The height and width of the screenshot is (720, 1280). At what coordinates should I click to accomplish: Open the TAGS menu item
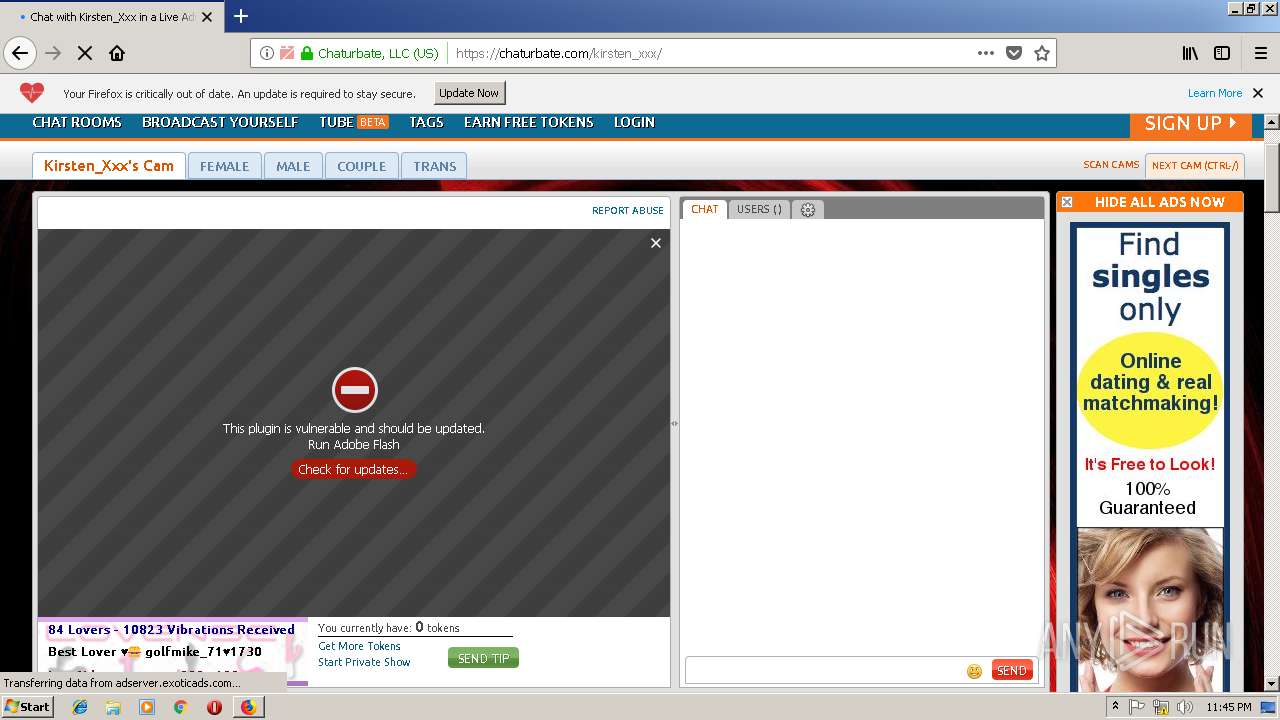(426, 122)
